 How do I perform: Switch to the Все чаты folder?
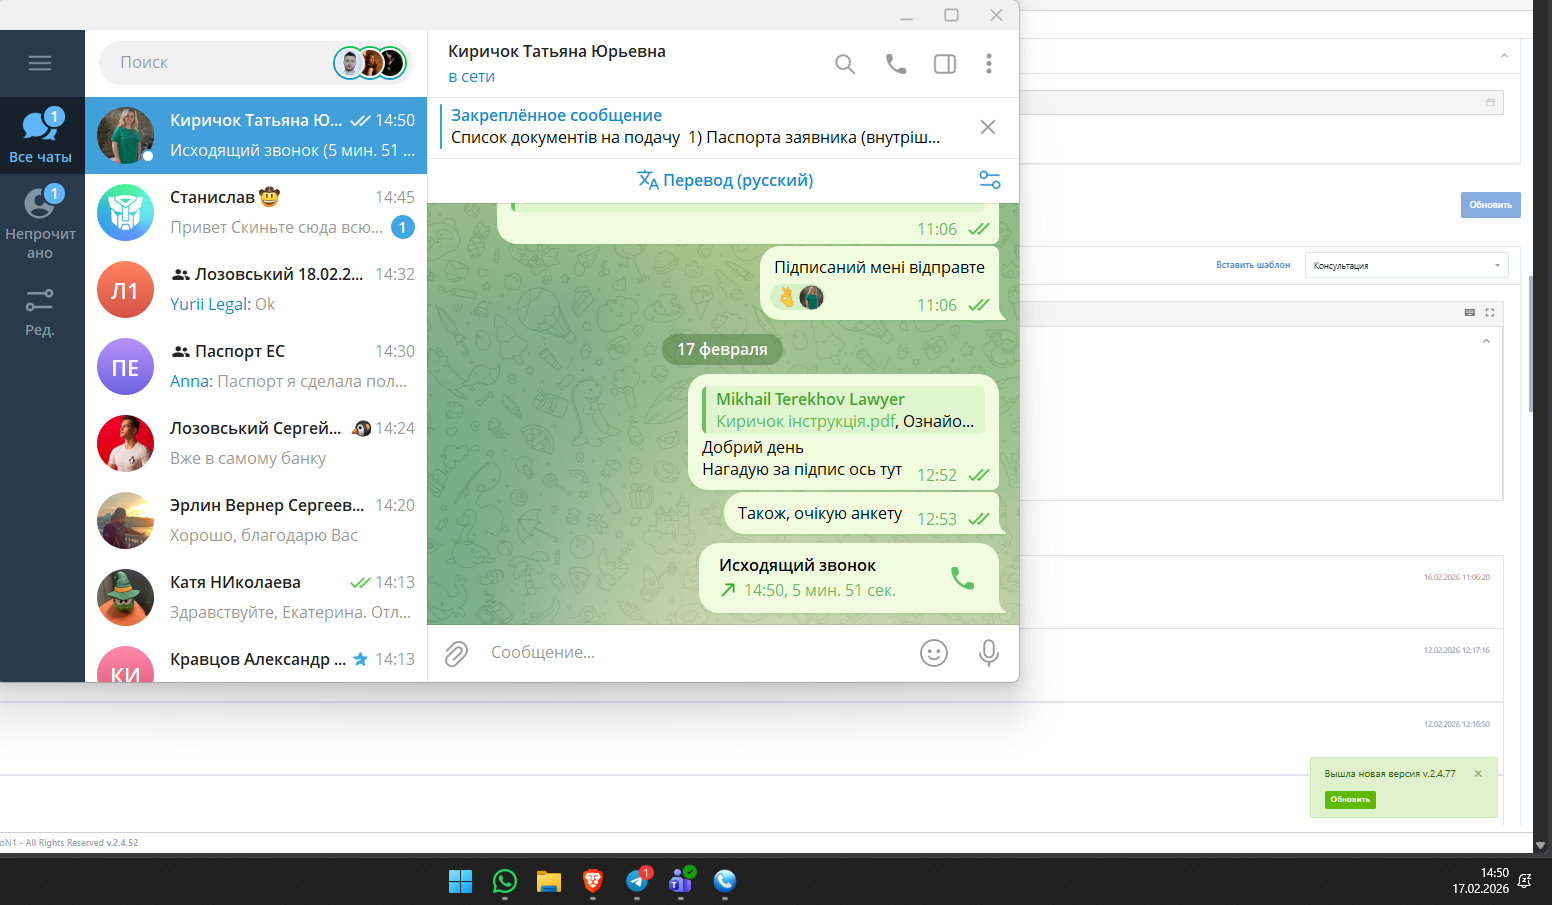click(x=40, y=137)
